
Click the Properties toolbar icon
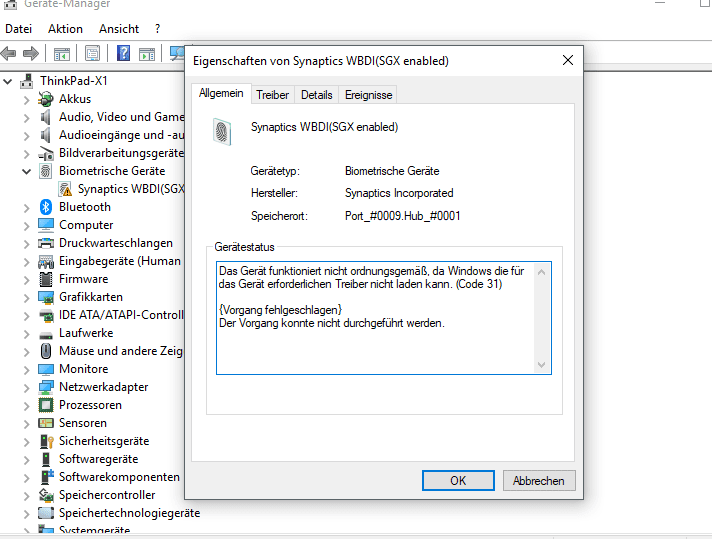click(92, 54)
